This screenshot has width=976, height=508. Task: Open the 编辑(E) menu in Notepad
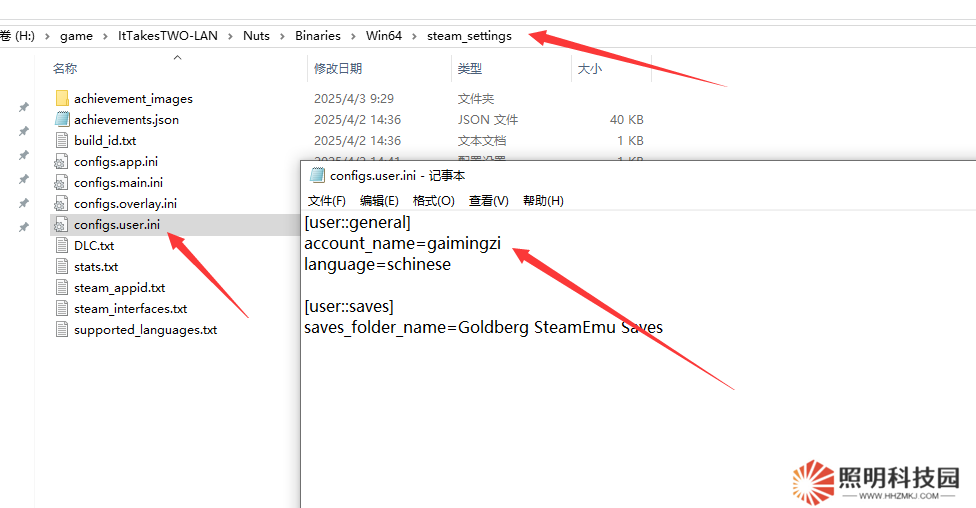click(379, 201)
